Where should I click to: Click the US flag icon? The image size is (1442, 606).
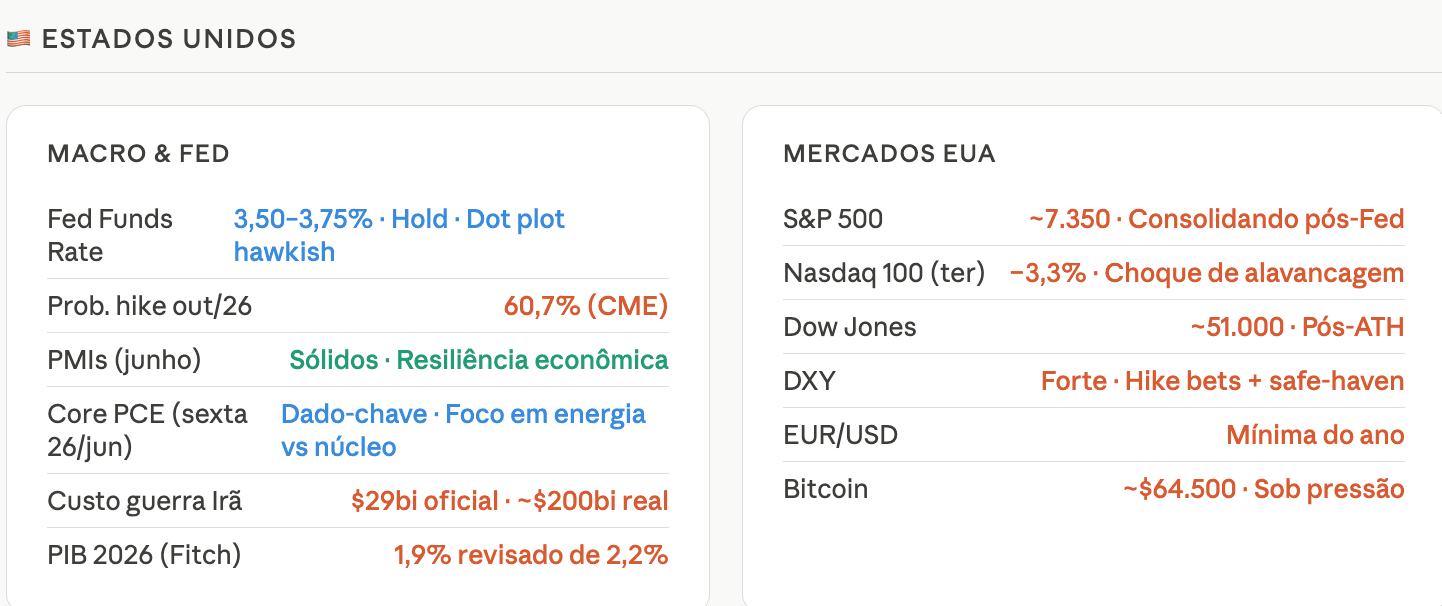click(x=18, y=39)
